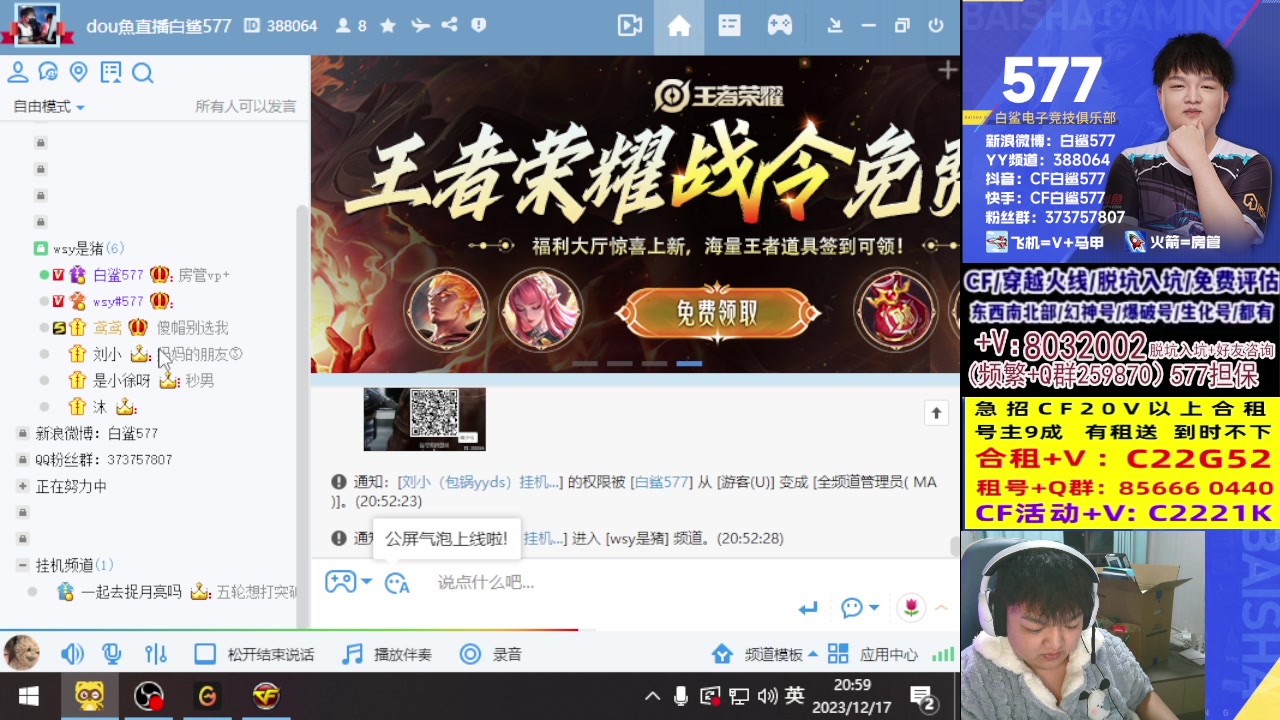
Task: Click the green signal strength indicator
Action: pos(943,654)
